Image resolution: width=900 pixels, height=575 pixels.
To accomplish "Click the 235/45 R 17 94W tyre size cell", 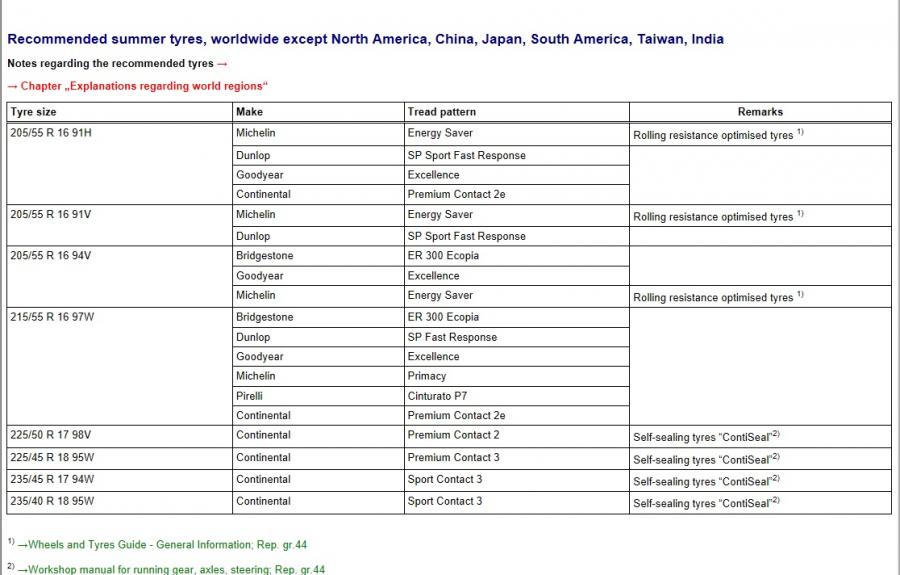I will click(52, 479).
